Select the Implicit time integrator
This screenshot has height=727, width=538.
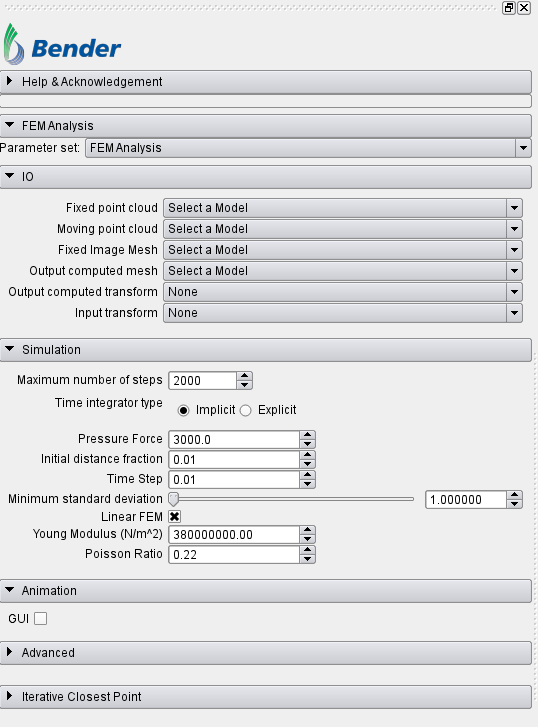tap(184, 410)
